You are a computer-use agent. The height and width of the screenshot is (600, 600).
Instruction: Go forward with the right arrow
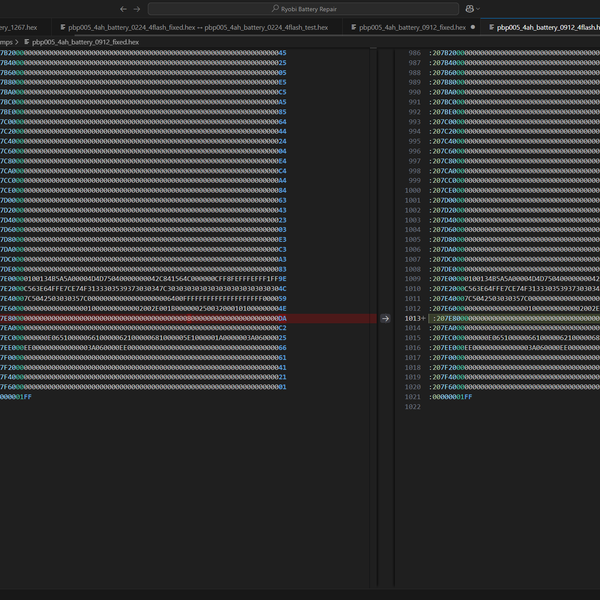coord(137,9)
